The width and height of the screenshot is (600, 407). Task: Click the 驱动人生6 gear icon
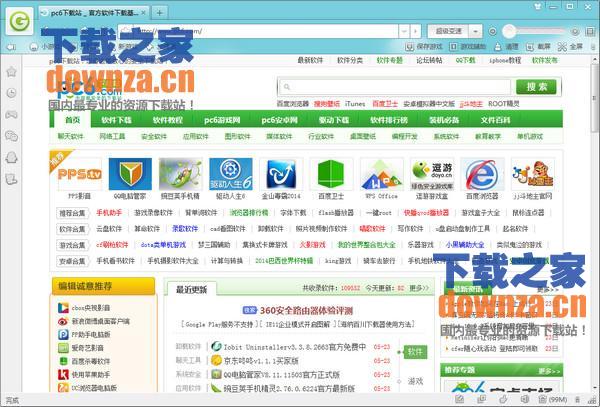point(231,174)
